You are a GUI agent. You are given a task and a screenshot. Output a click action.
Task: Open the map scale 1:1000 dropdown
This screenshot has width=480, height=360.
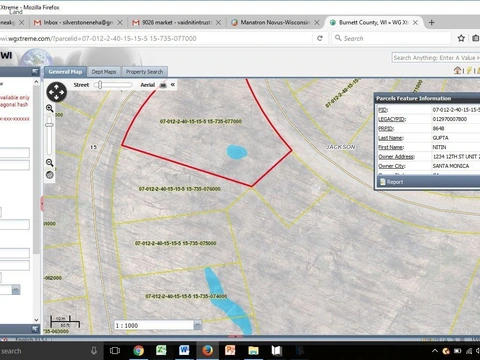coord(198,325)
